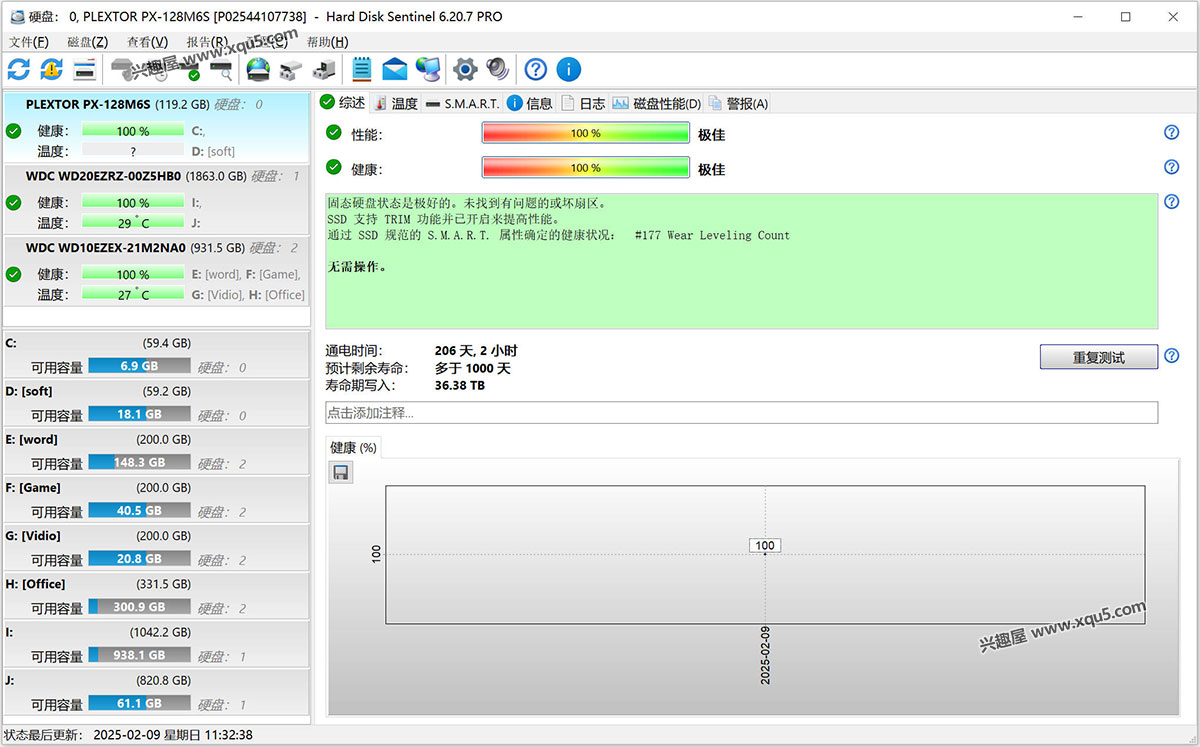Click the refresh icon with warning sign
This screenshot has width=1200, height=747.
51,69
